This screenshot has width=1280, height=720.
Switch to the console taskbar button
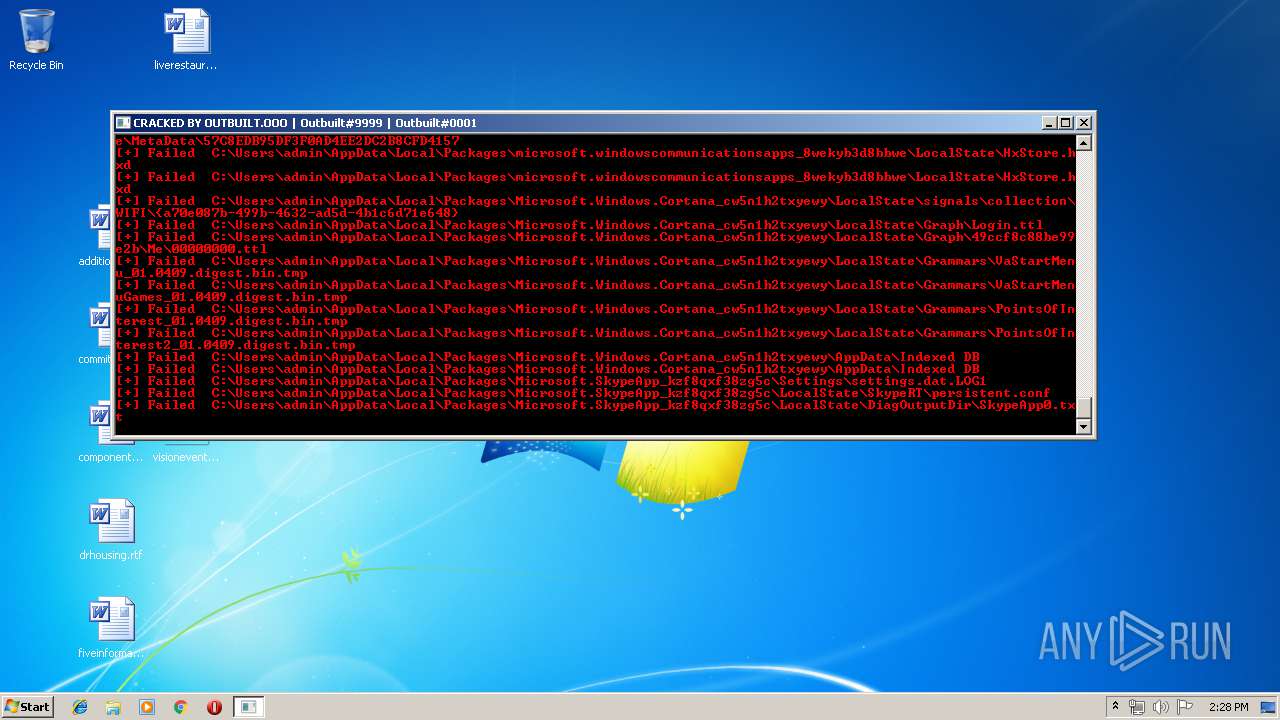pyautogui.click(x=248, y=707)
